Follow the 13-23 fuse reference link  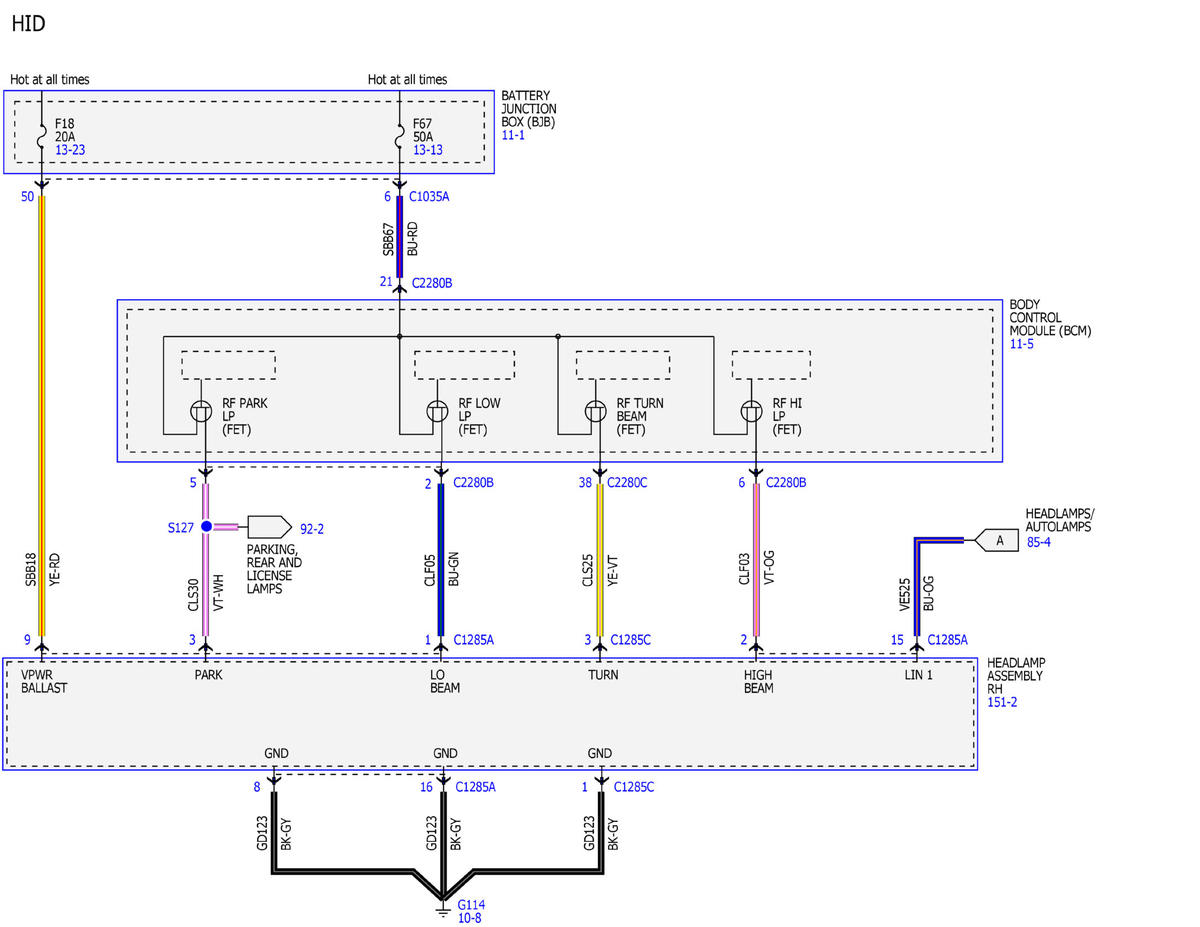click(70, 149)
